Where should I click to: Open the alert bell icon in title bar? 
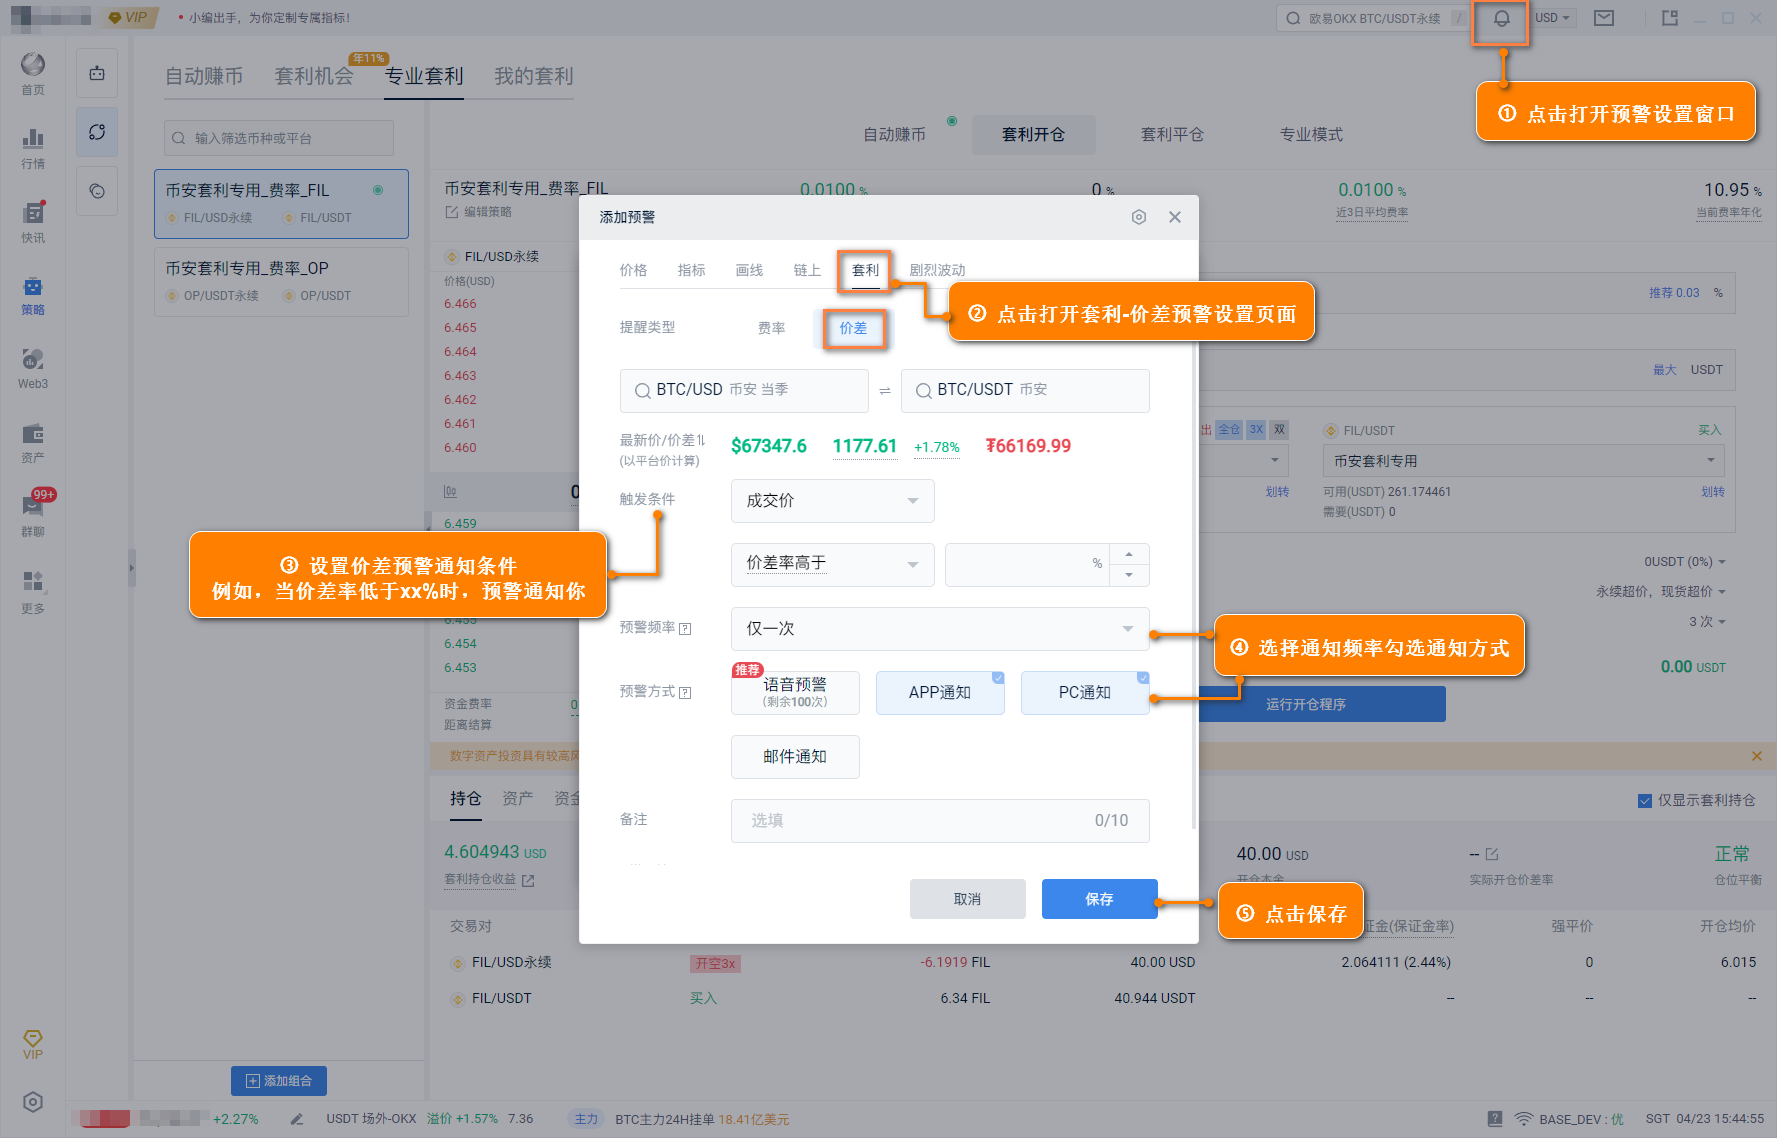coord(1501,19)
